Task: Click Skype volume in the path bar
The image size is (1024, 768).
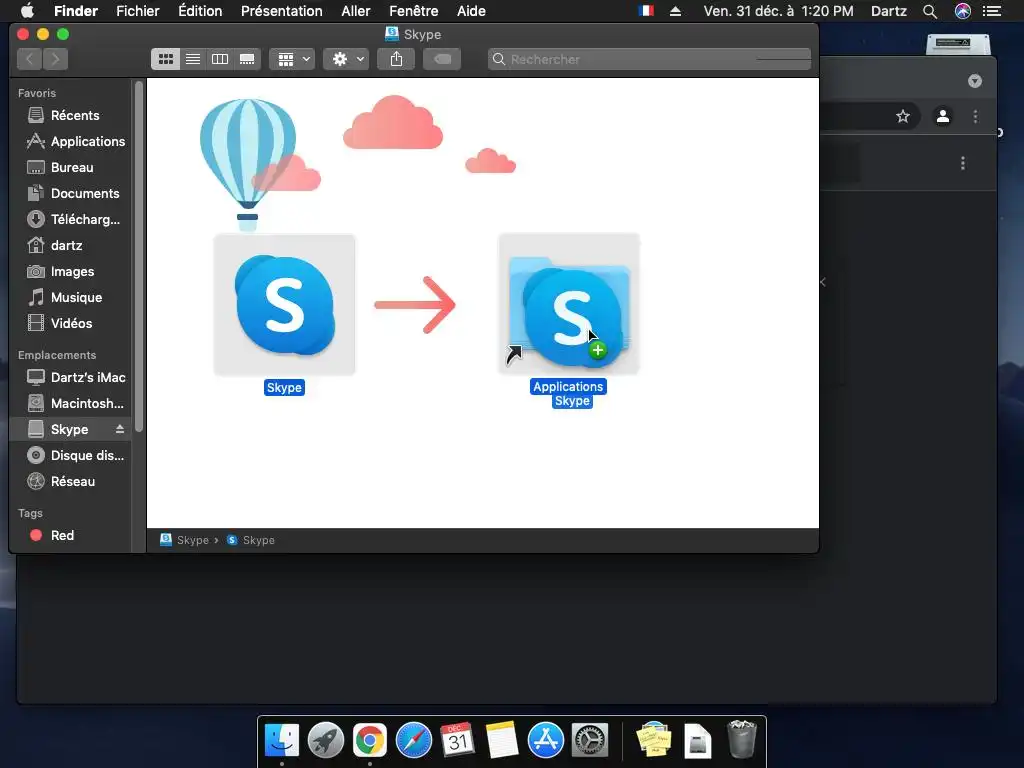Action: pos(185,540)
